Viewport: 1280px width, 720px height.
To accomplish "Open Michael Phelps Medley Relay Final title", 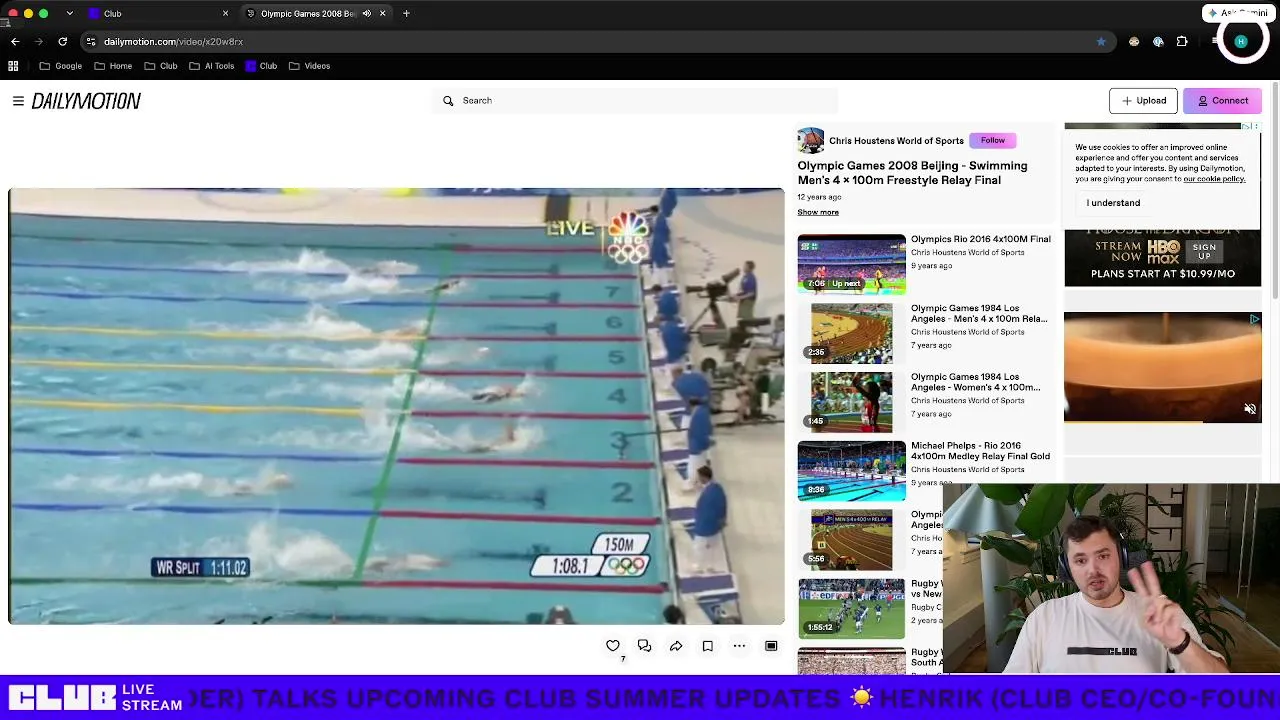I will [980, 451].
